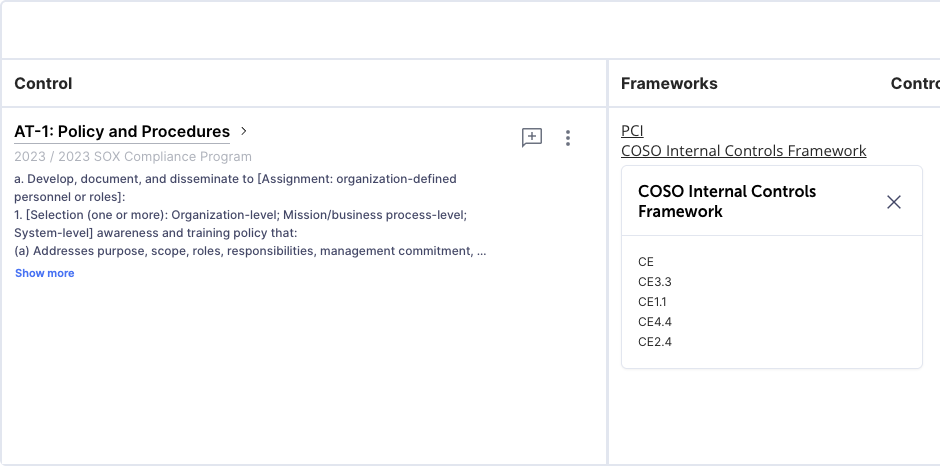Screen dimensions: 940x466
Task: Click the underlined COSO Internal Controls Framework link
Action: point(743,151)
